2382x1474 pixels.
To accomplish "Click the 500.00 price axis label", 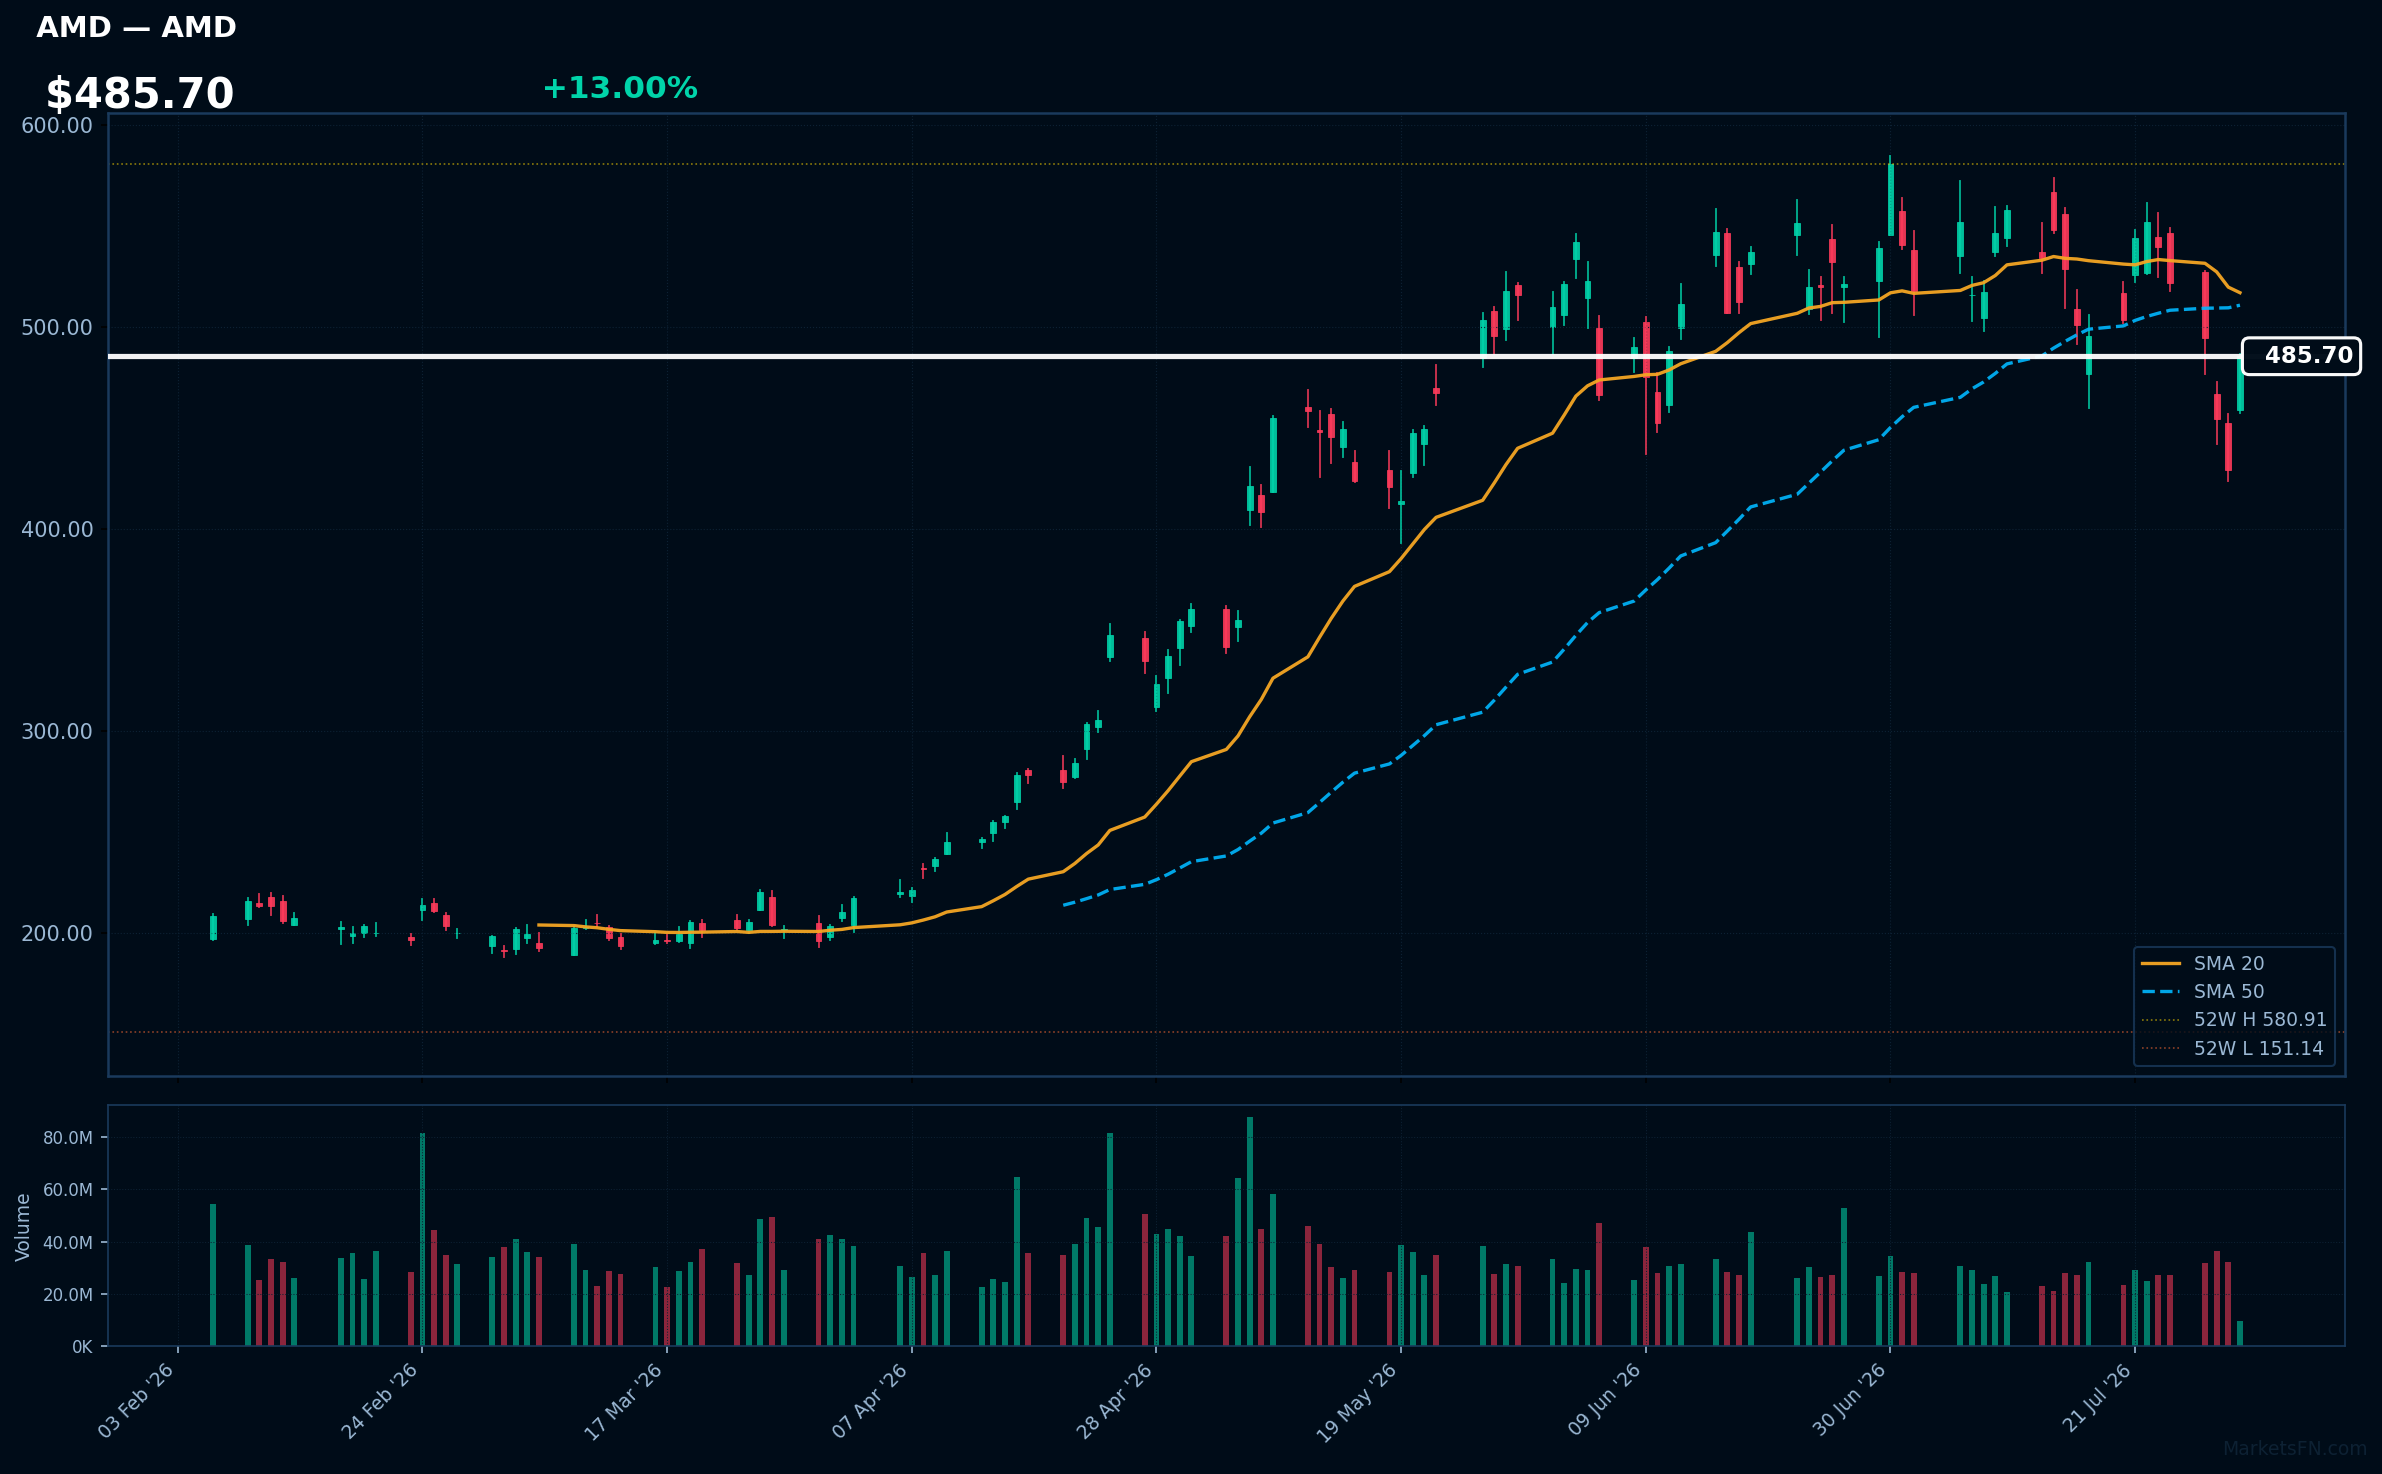I will pyautogui.click(x=57, y=328).
